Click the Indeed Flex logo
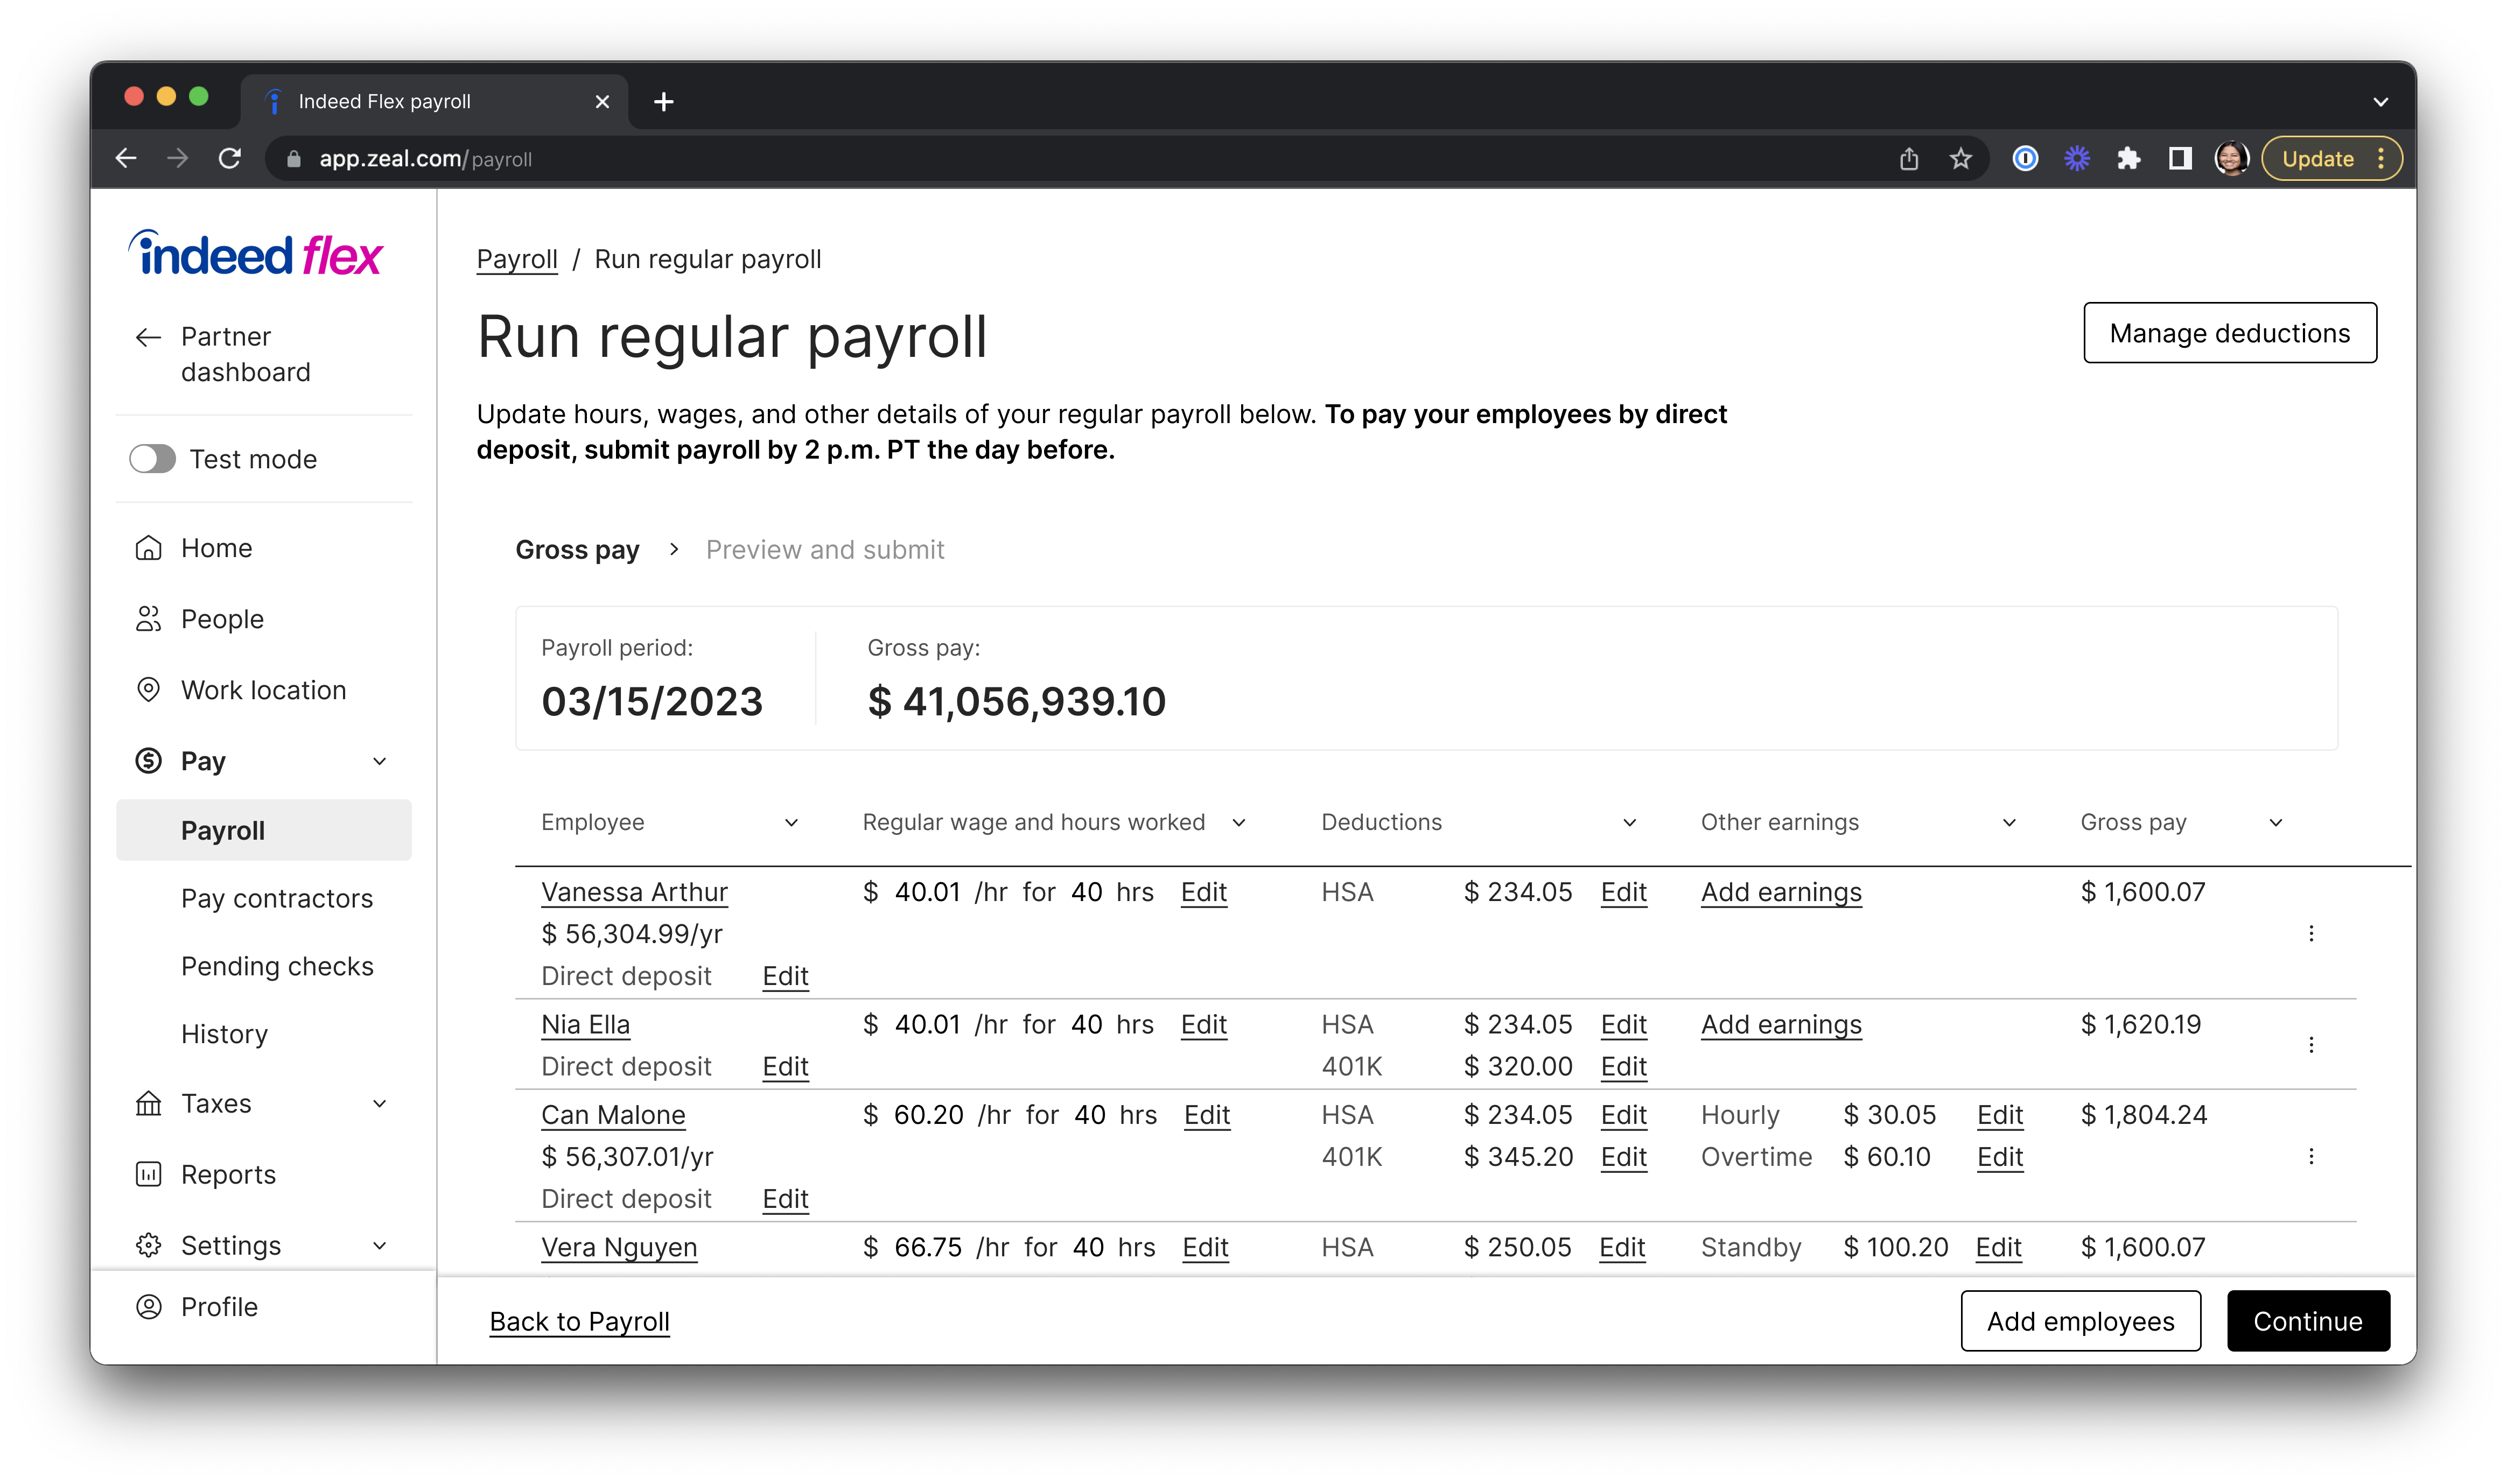Screen dimensions: 2507x1484 (255, 254)
